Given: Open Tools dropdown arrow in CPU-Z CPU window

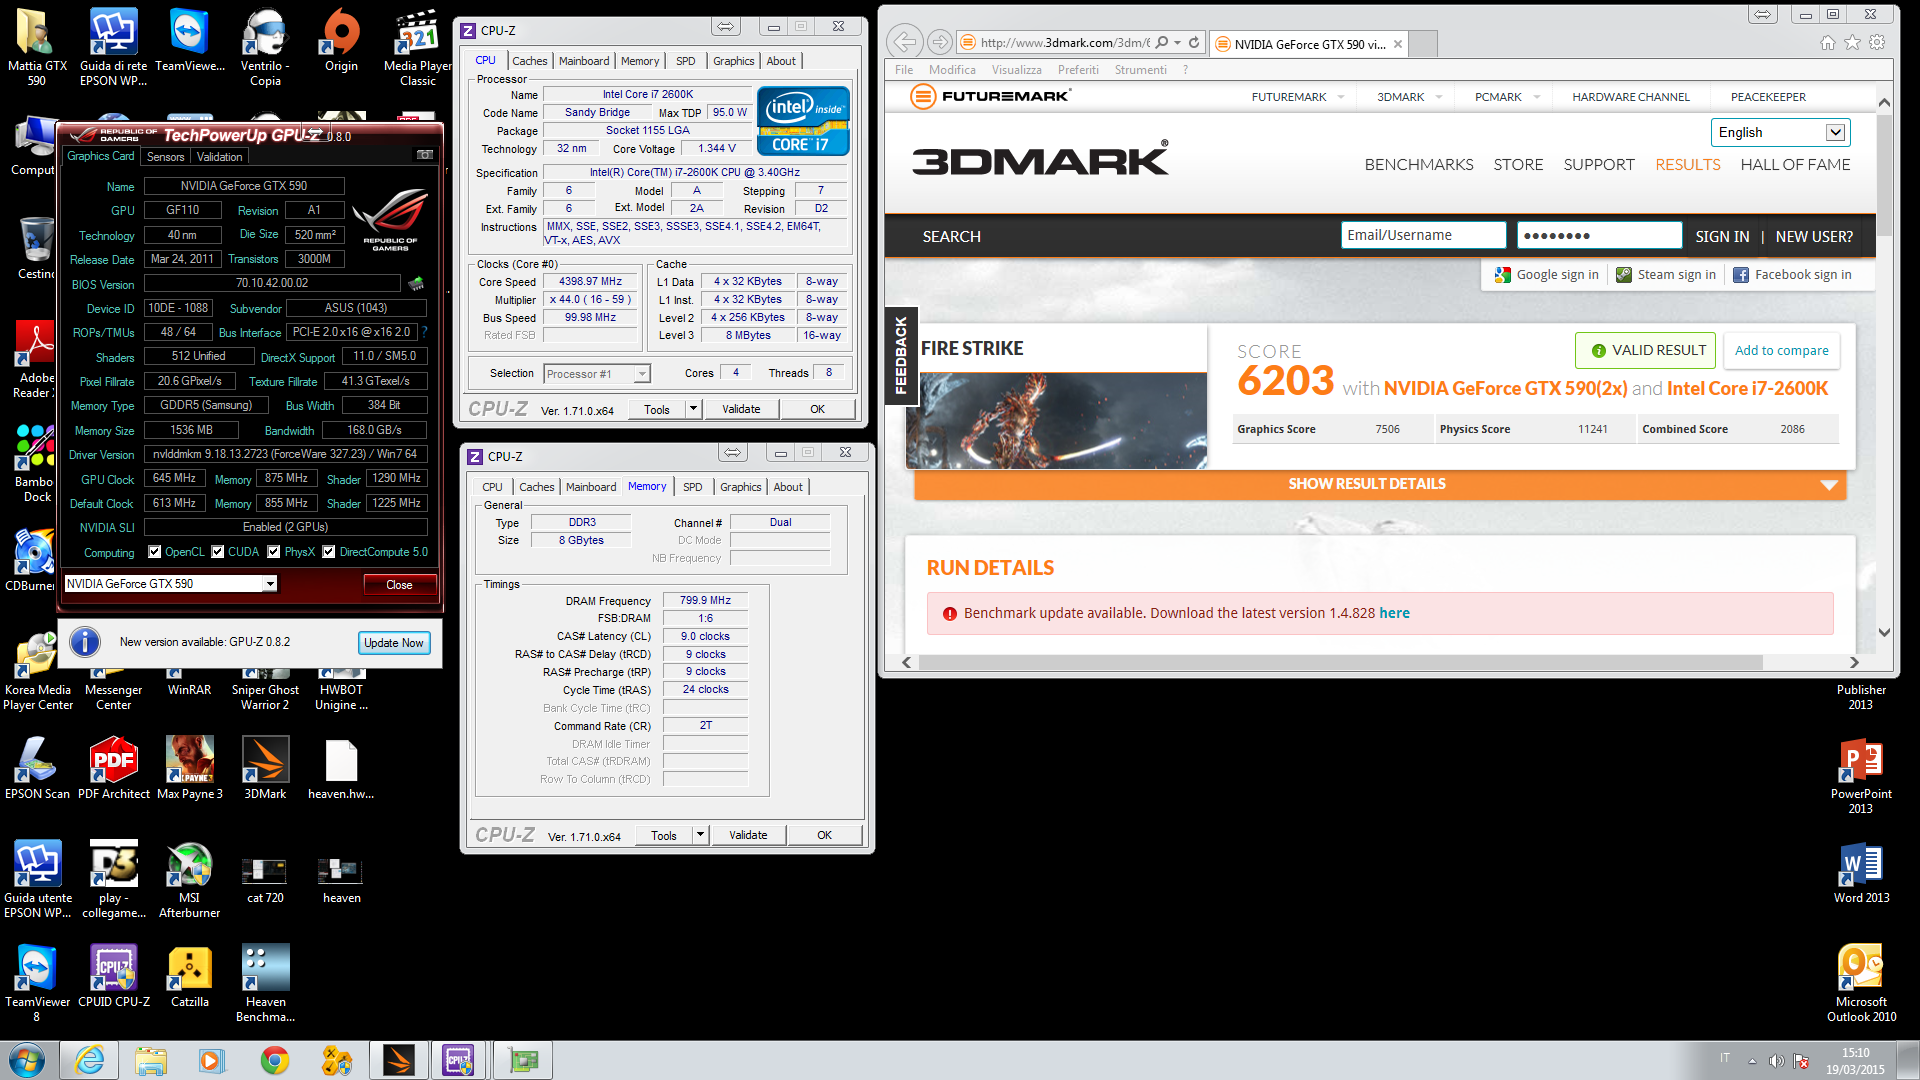Looking at the screenshot, I should point(693,409).
